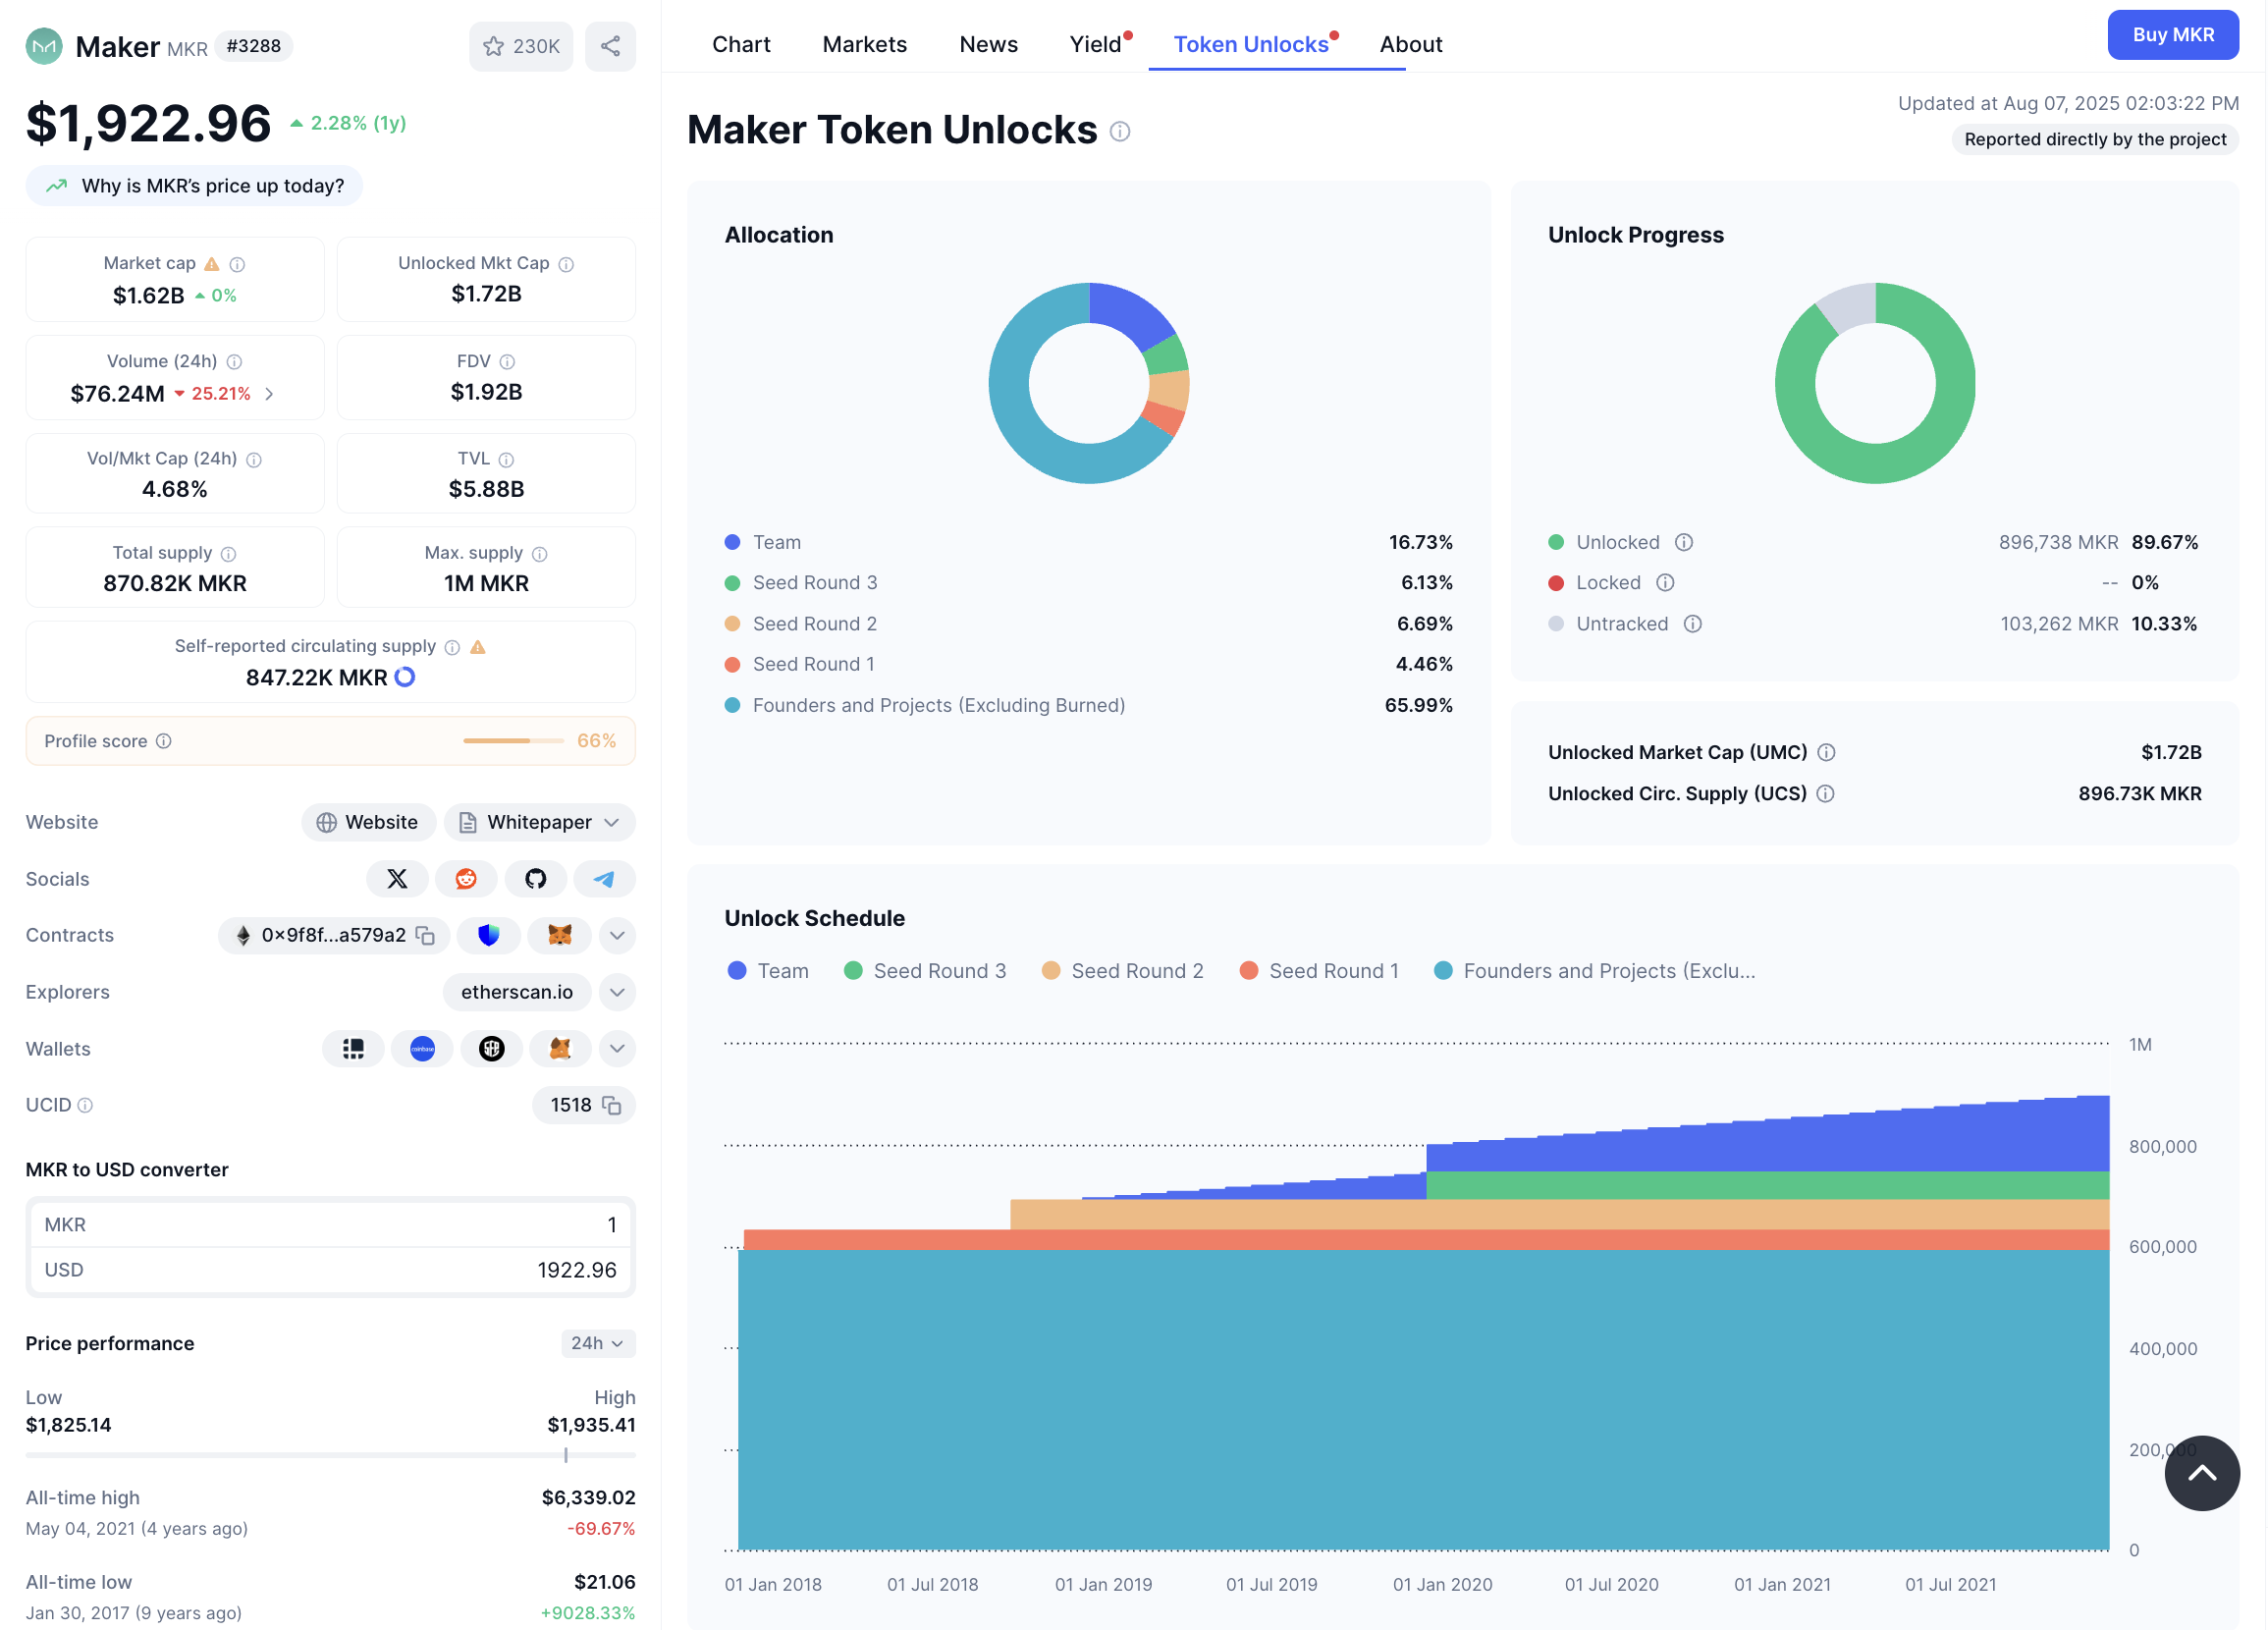Click info icon next to Unlocked legend

(1684, 542)
